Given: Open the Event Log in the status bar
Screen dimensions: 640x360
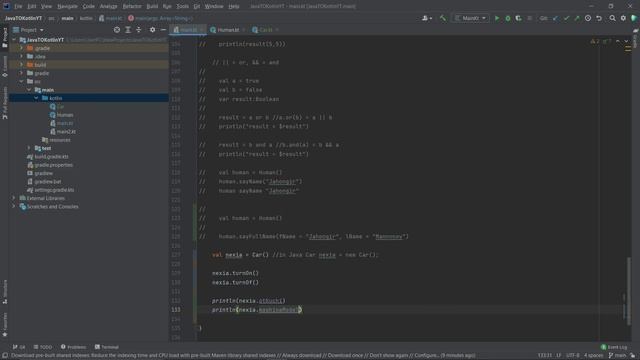Looking at the screenshot, I should (x=614, y=347).
